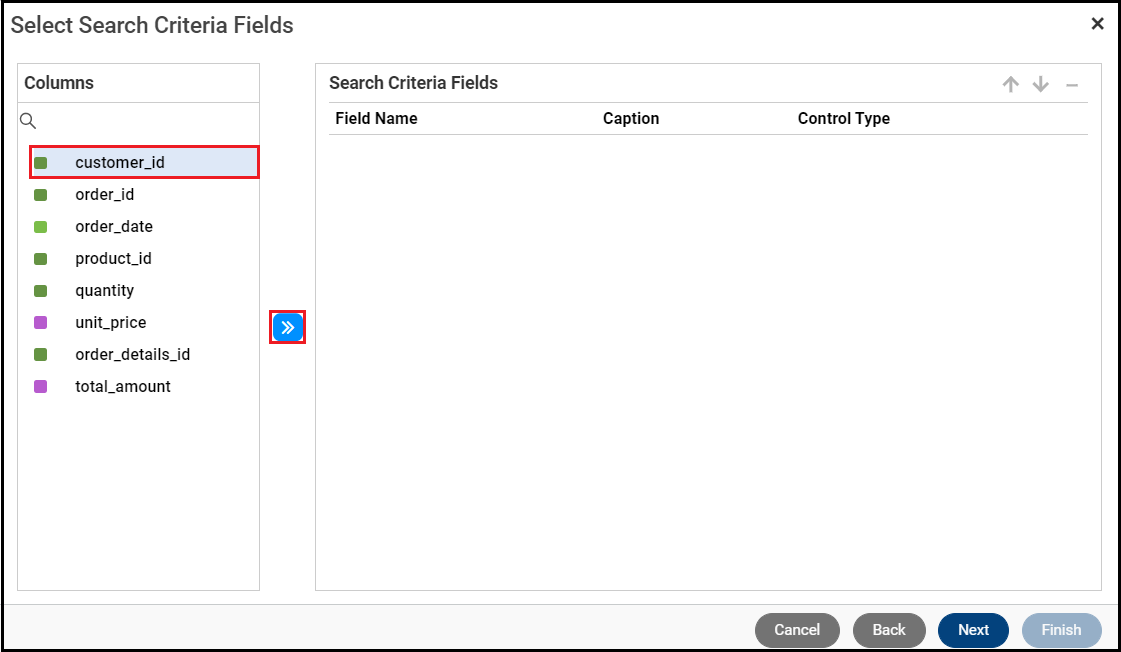Click the purple icon beside unit_price
This screenshot has height=652, width=1121.
(41, 323)
